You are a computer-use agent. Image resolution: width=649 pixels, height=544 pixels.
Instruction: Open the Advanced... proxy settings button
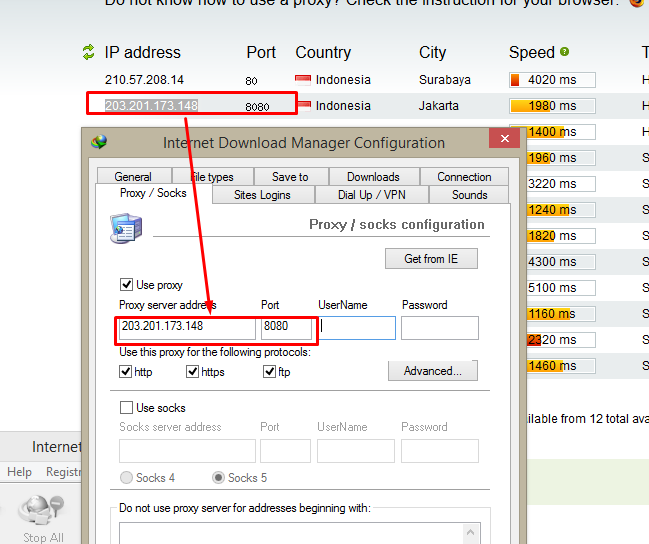pos(433,371)
